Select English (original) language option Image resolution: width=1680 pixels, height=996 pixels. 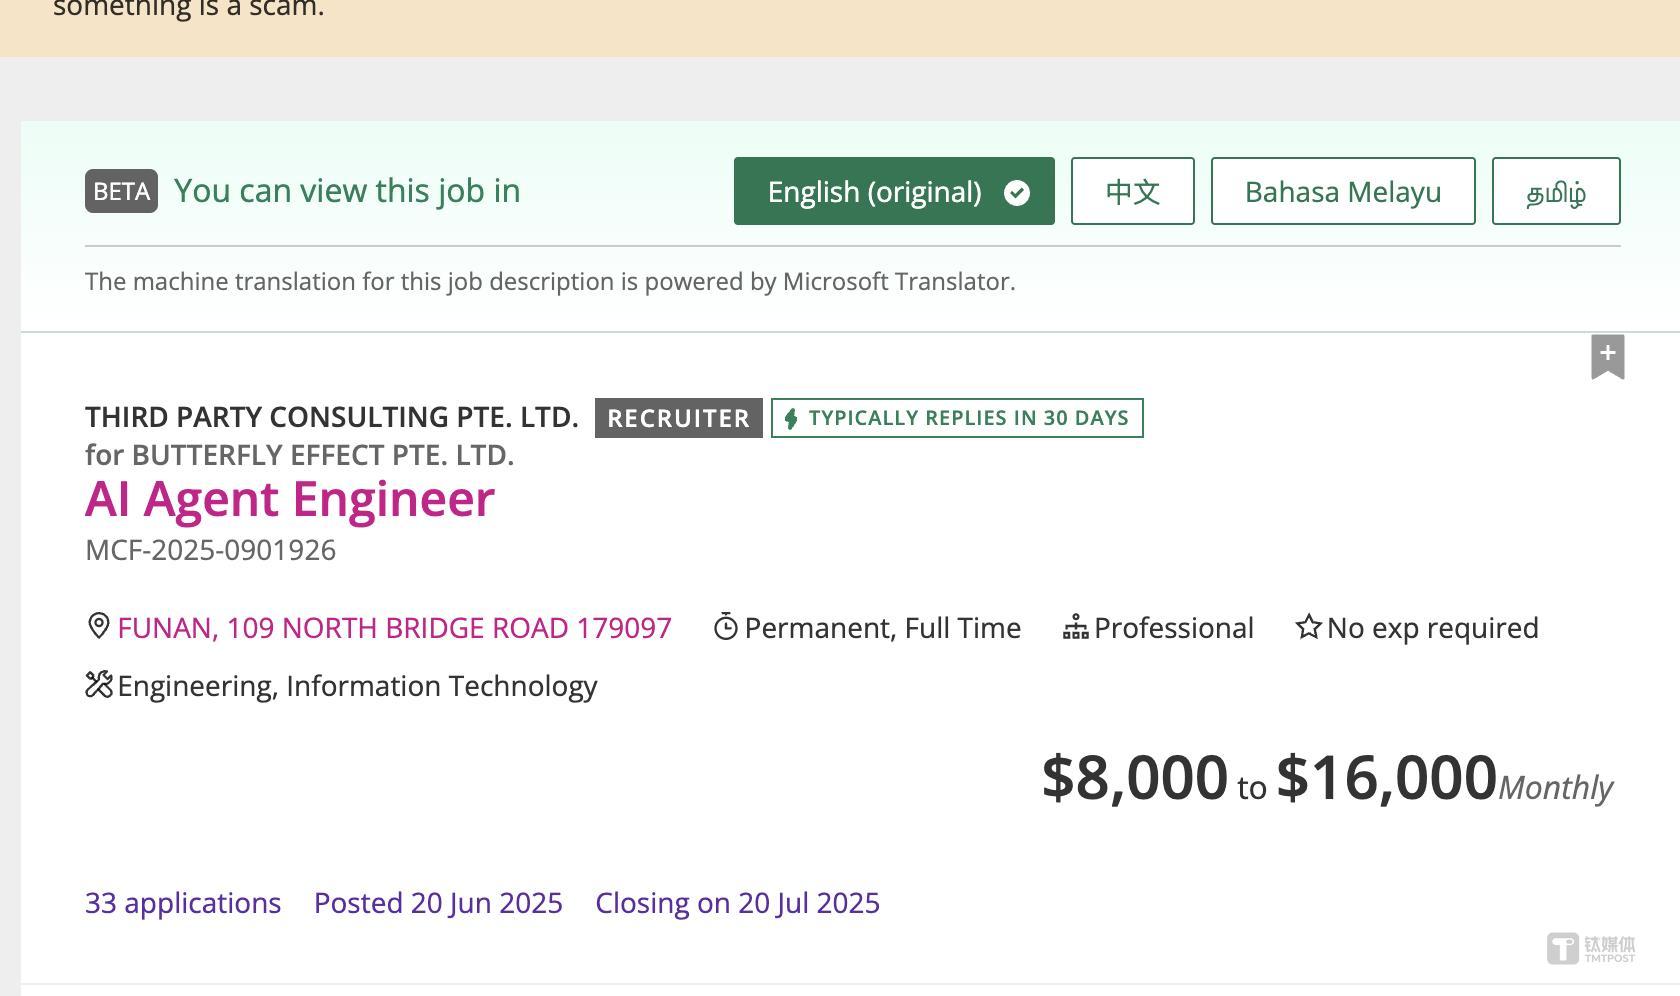coord(894,191)
